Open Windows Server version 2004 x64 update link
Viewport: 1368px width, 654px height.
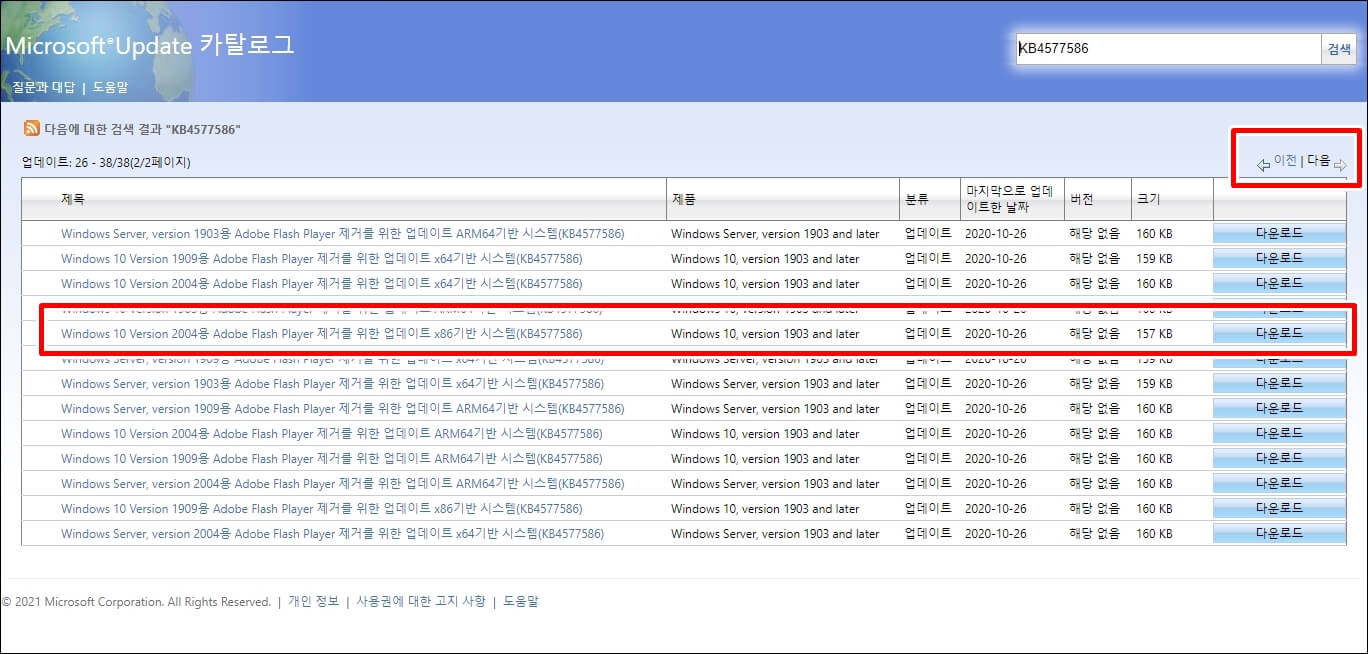[332, 533]
